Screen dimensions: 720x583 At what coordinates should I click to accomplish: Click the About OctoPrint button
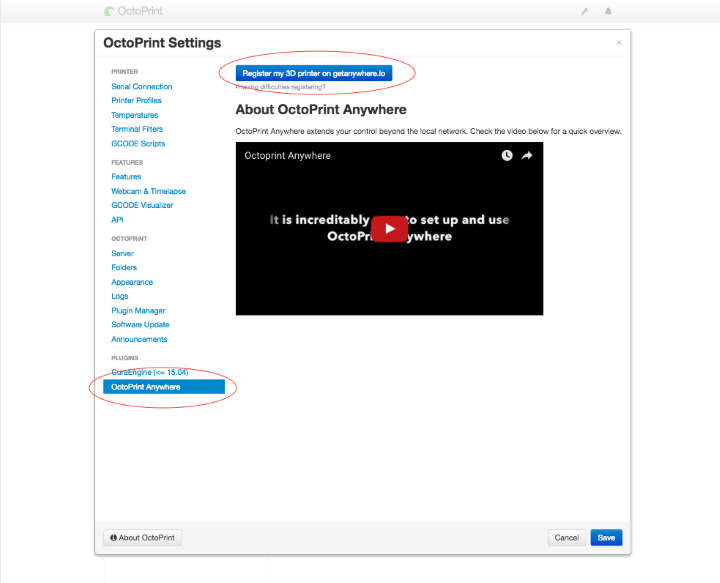coord(142,538)
